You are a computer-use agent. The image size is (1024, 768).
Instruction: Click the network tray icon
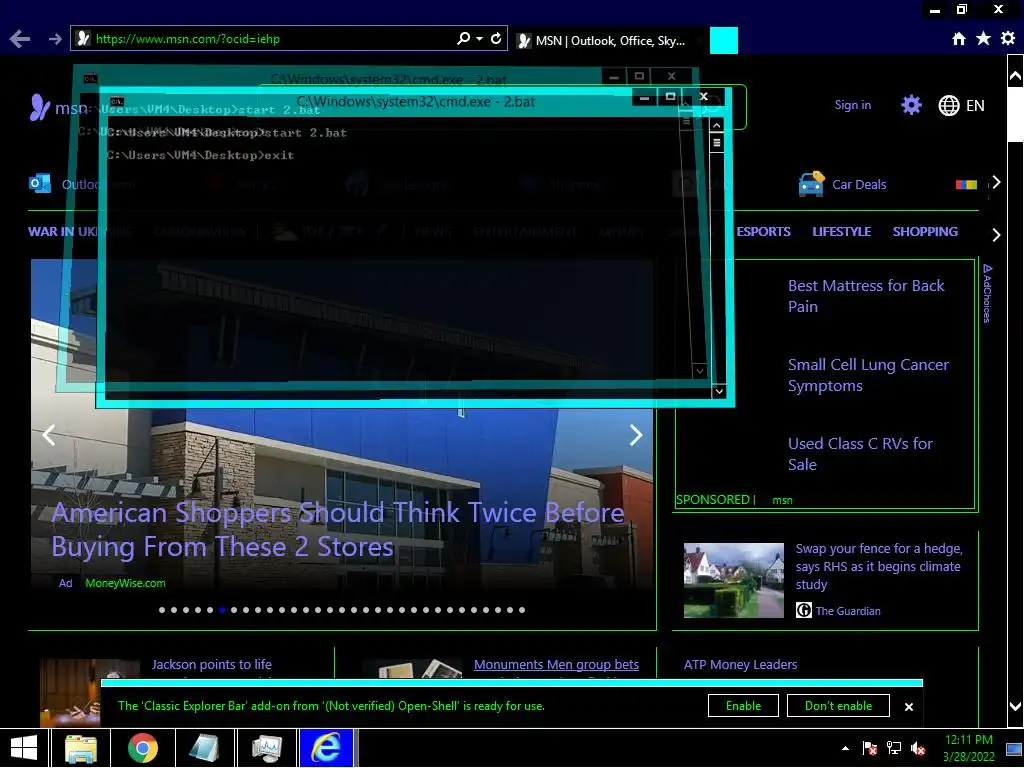(x=894, y=748)
